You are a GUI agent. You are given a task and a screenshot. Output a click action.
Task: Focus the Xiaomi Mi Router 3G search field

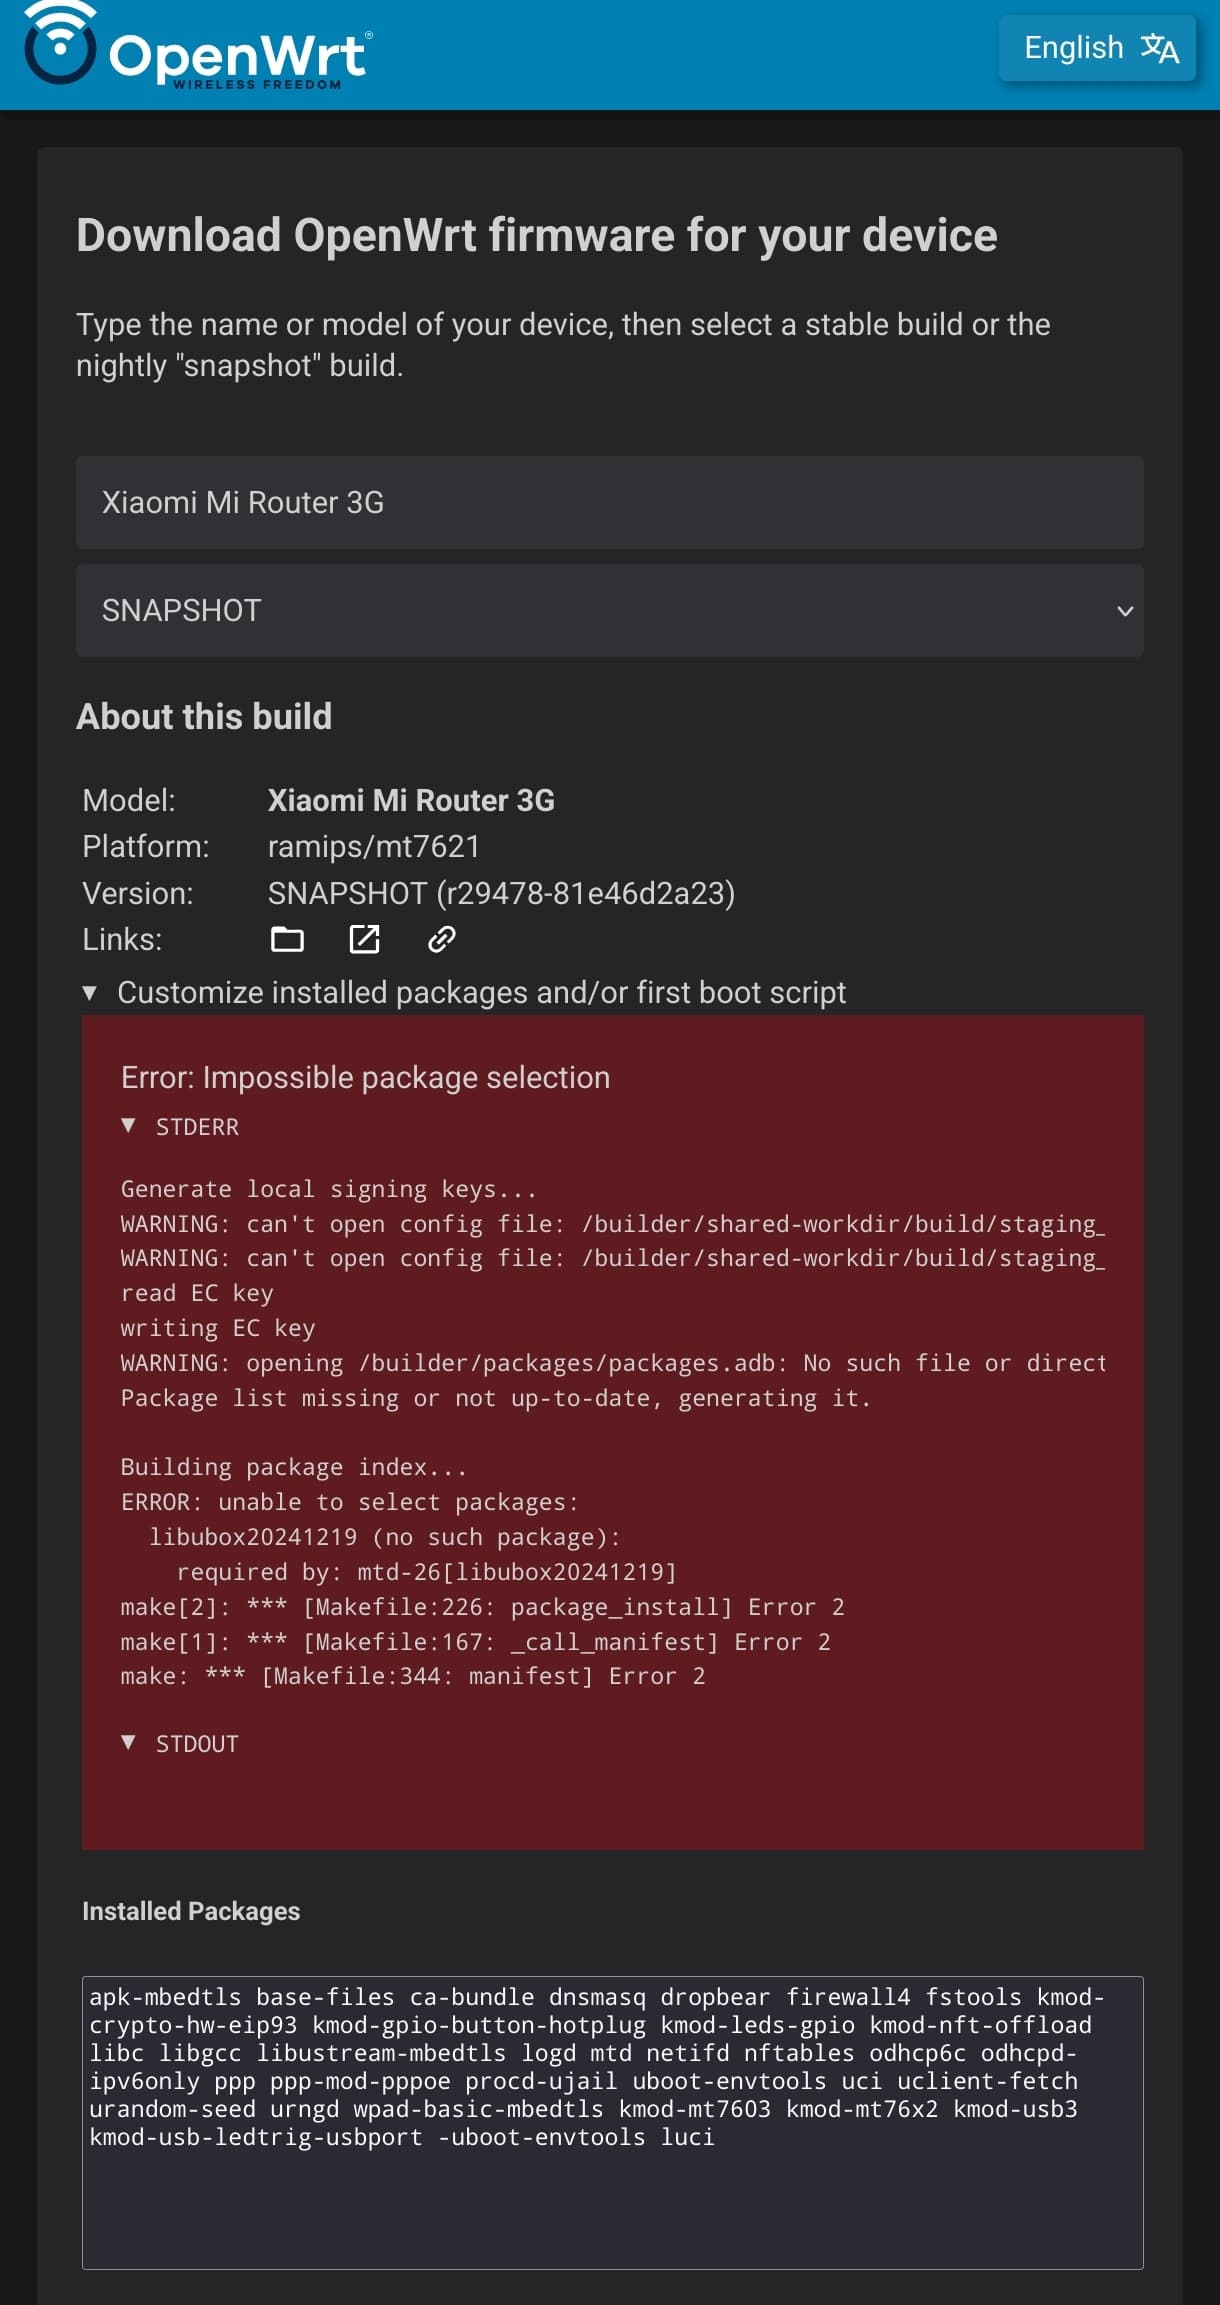pyautogui.click(x=608, y=502)
